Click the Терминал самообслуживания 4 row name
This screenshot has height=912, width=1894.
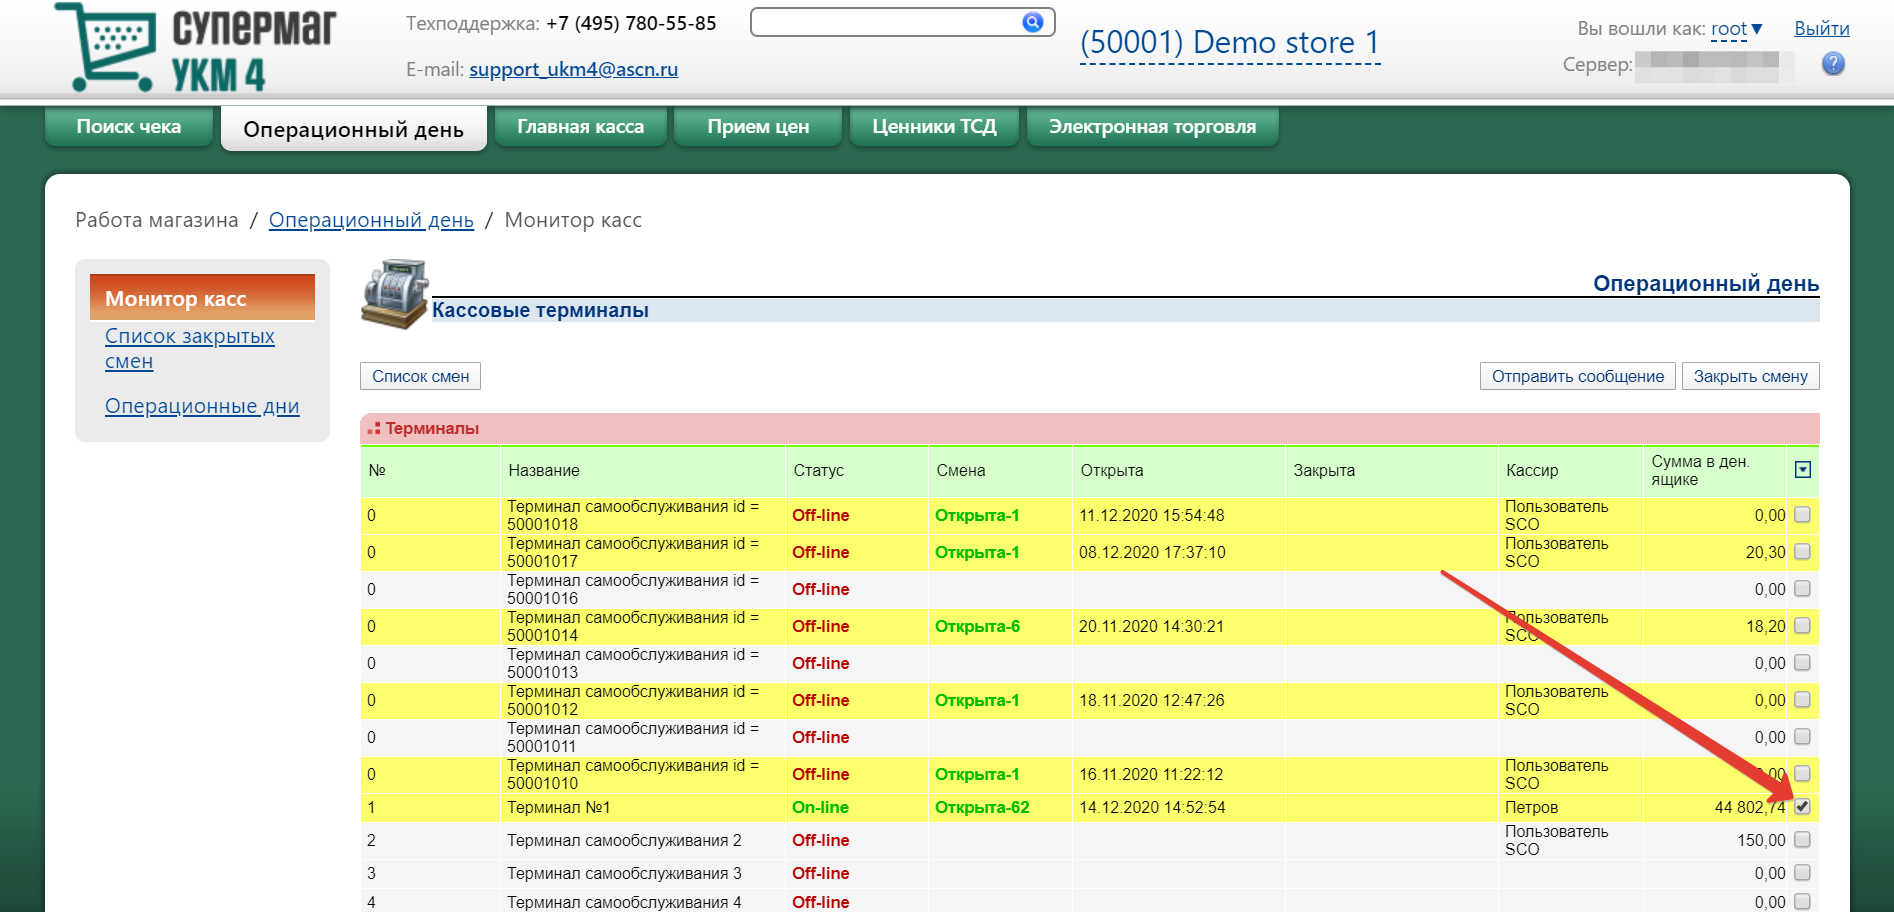pyautogui.click(x=624, y=902)
